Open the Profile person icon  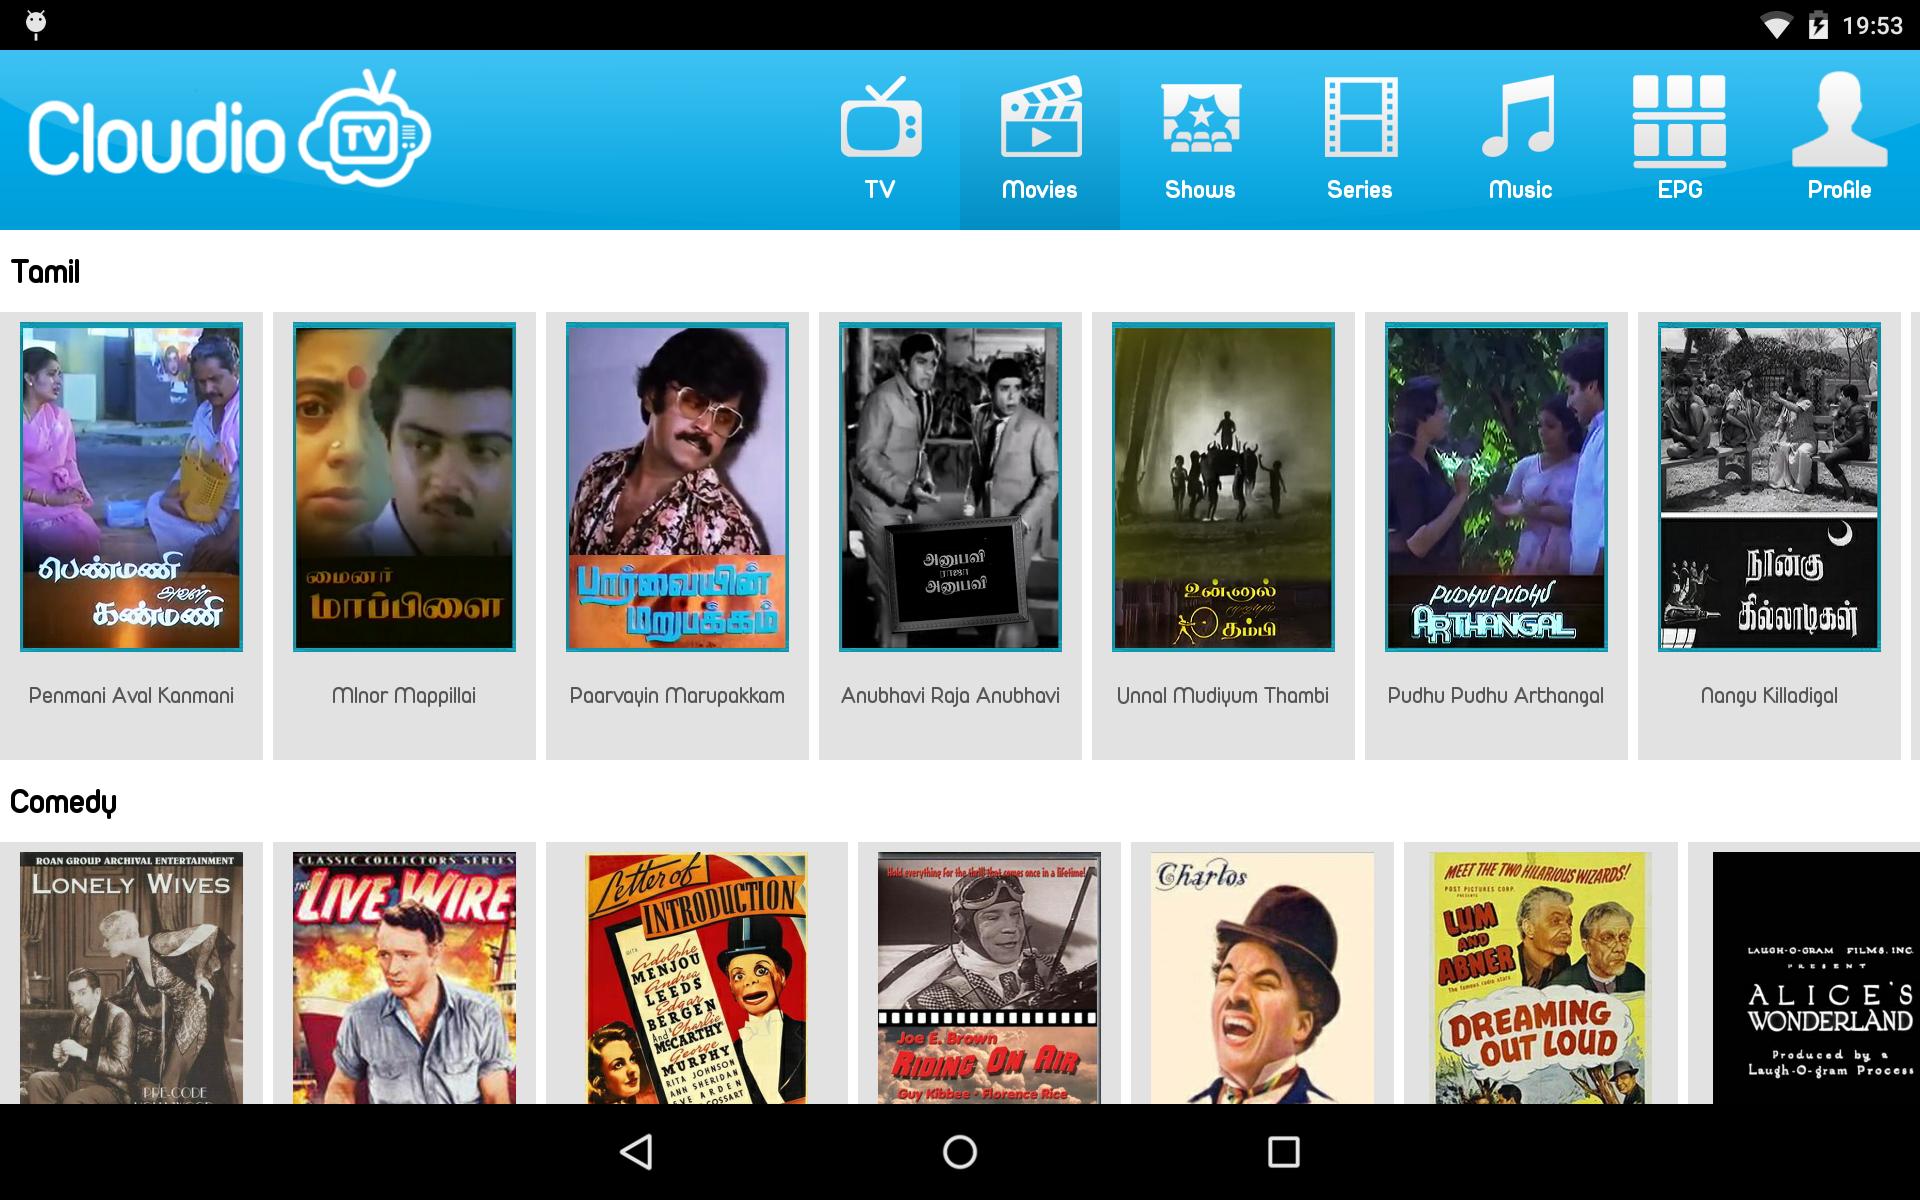point(1839,119)
